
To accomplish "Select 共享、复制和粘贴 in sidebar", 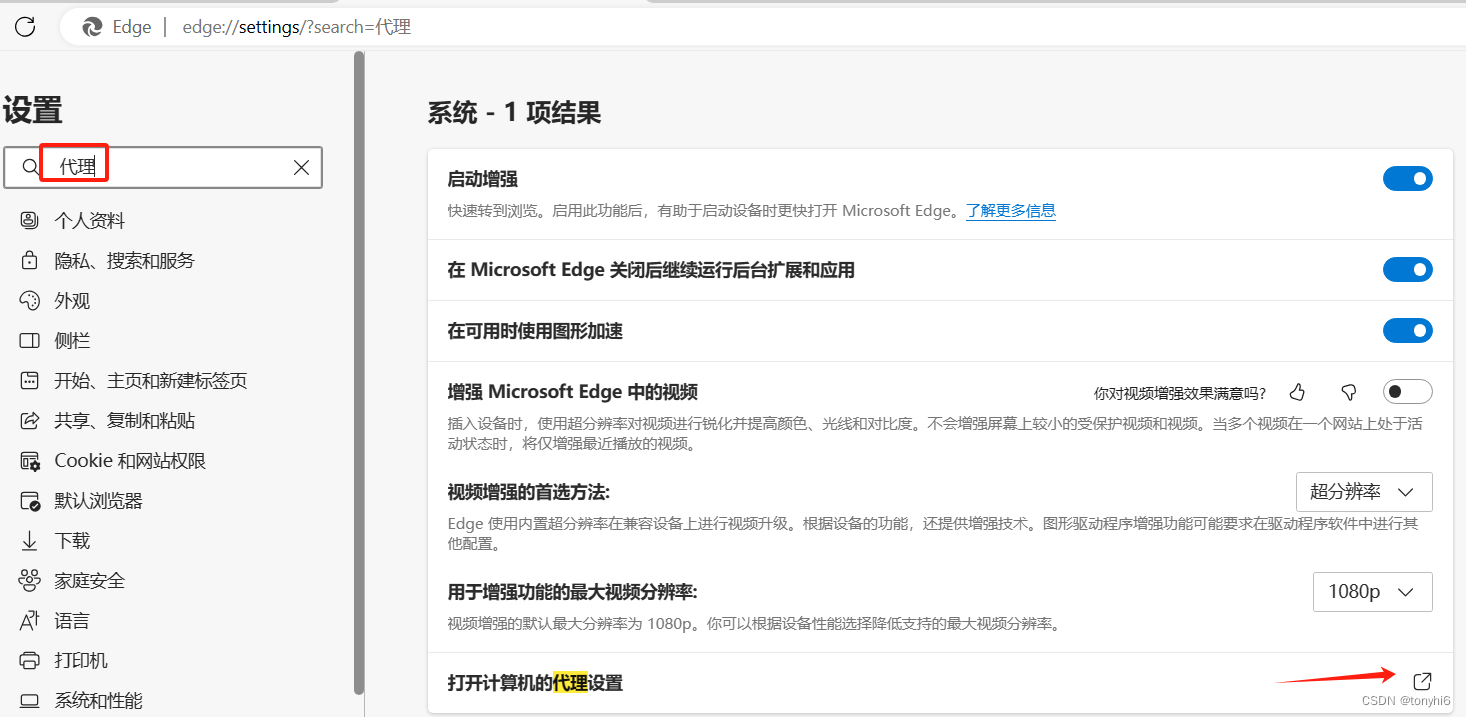I will (x=125, y=421).
